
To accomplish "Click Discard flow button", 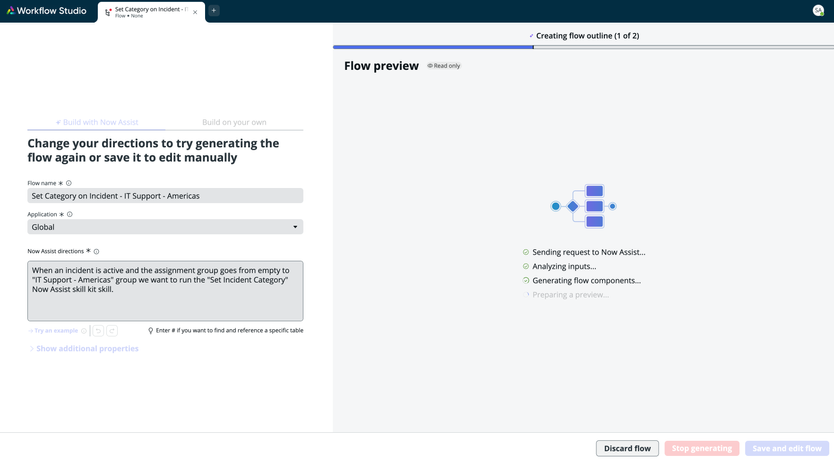I will [x=627, y=449].
